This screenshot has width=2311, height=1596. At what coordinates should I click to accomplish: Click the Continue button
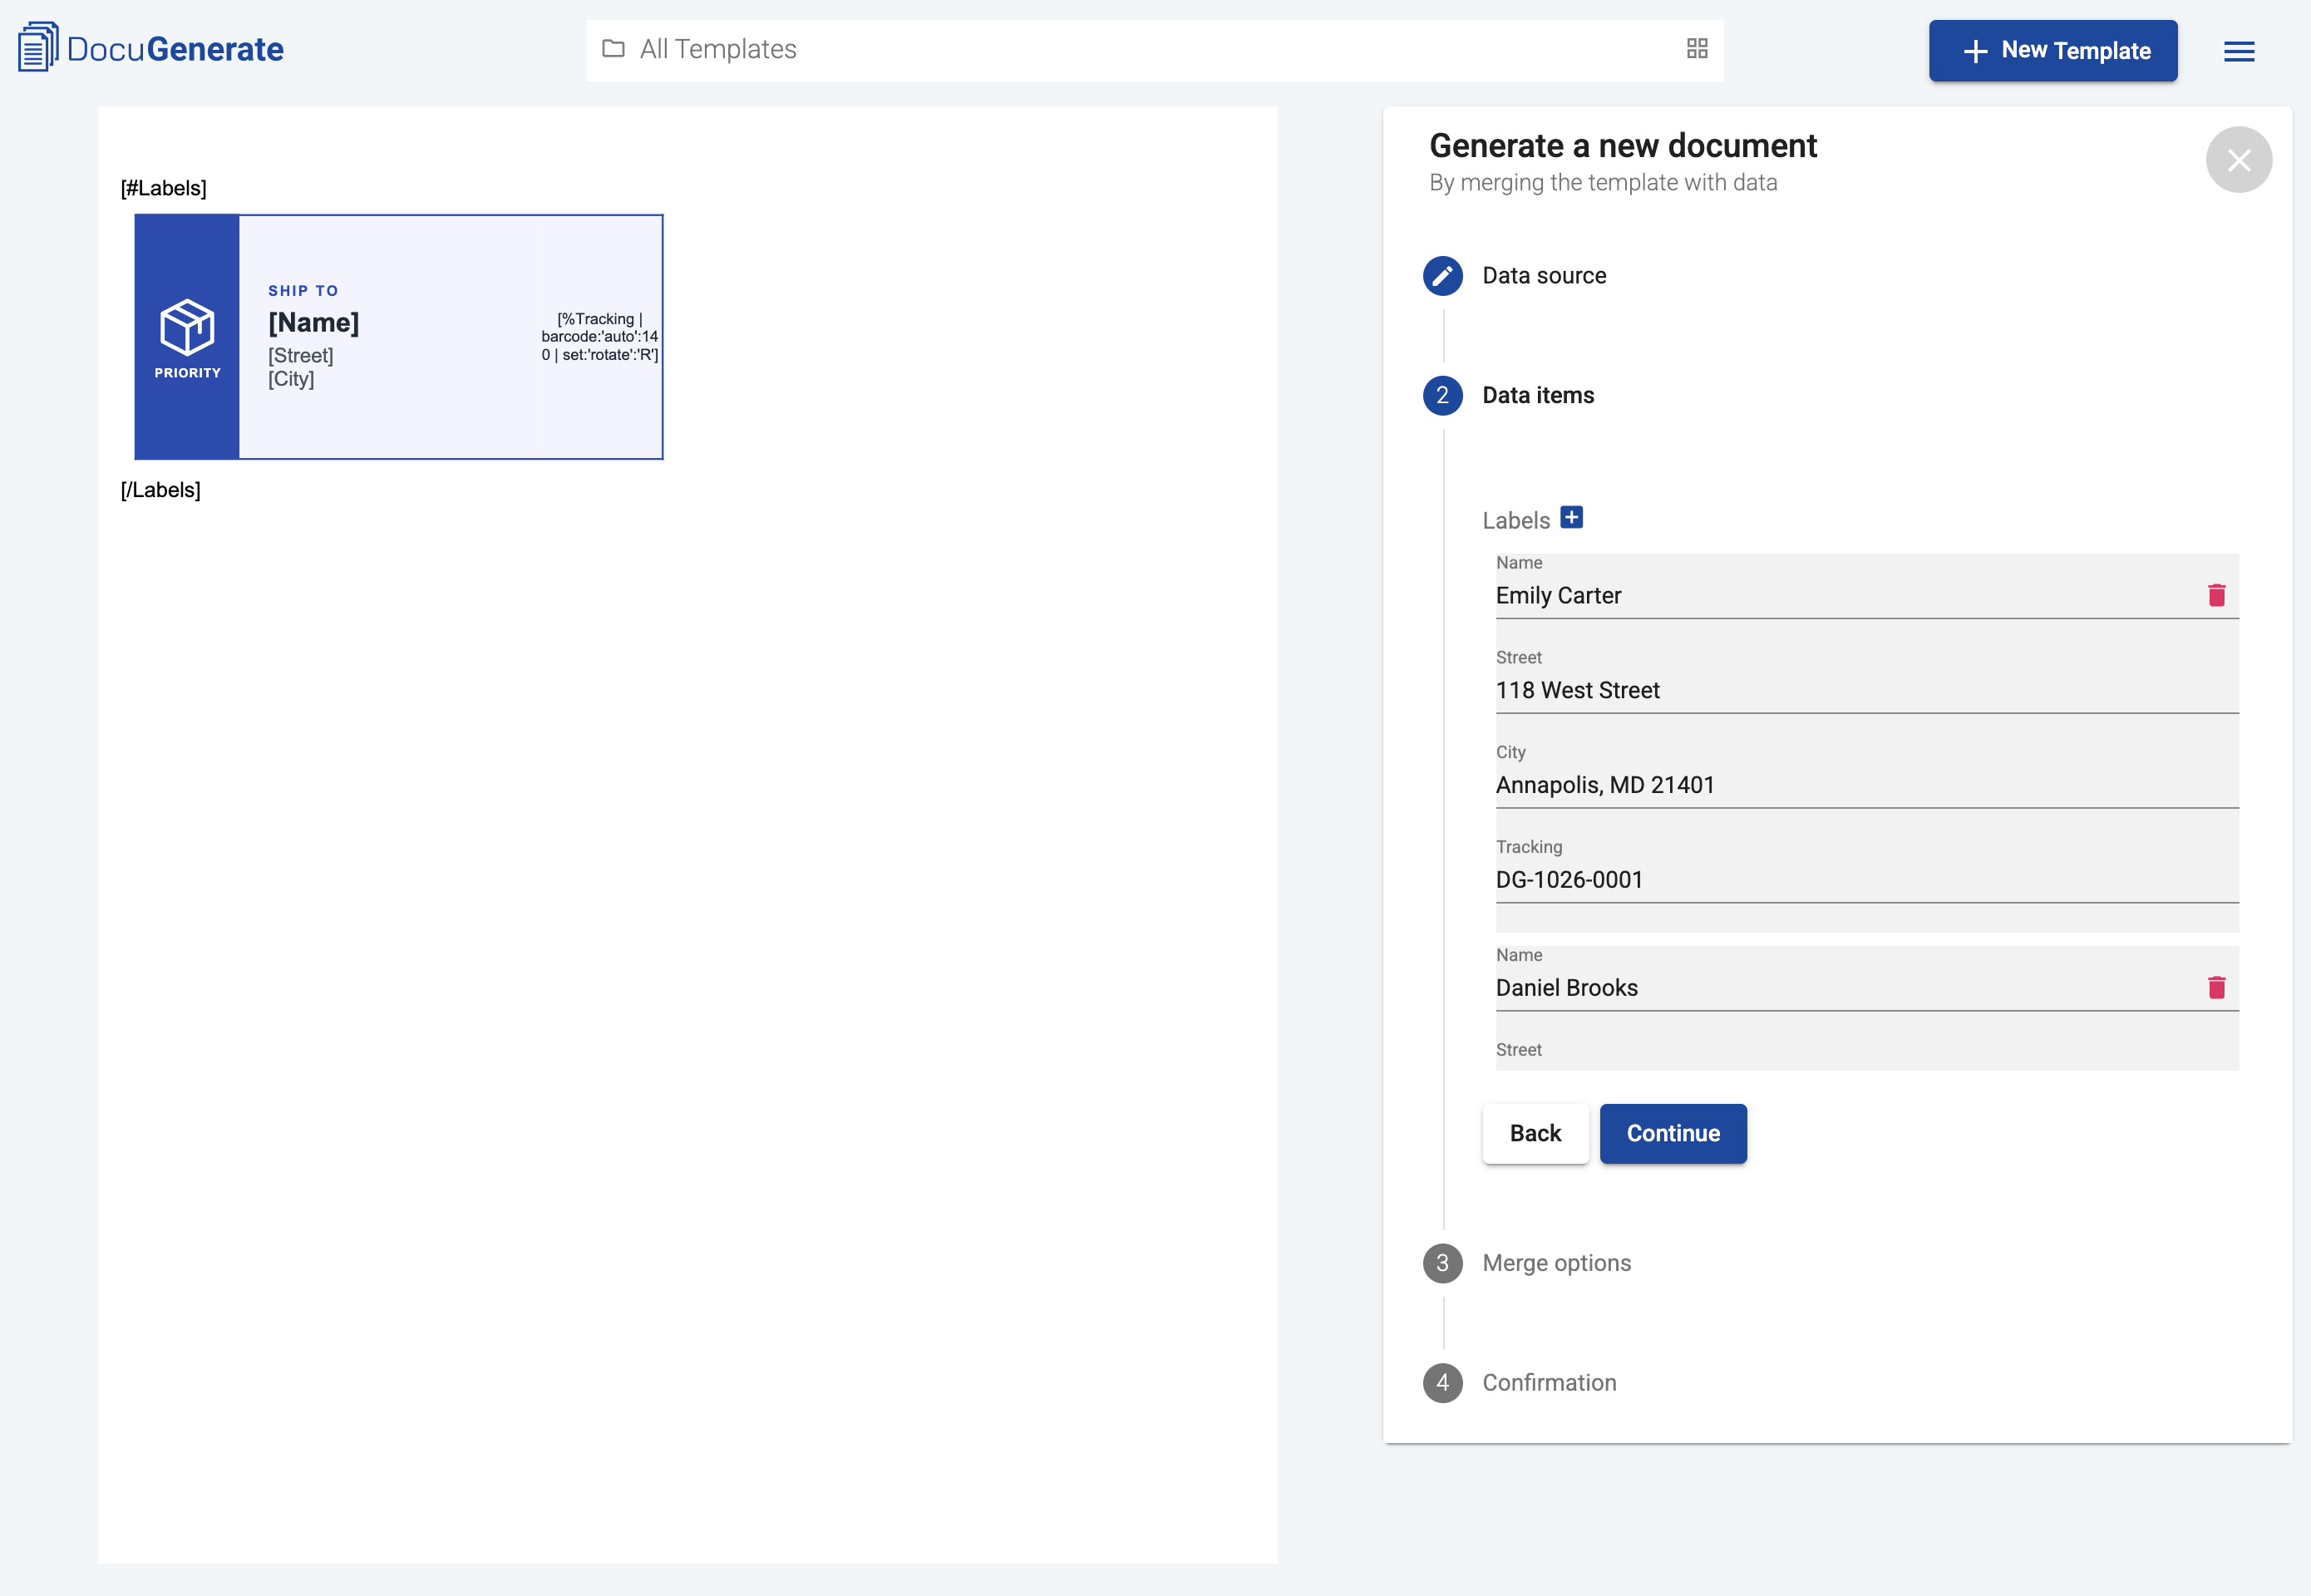pos(1673,1133)
